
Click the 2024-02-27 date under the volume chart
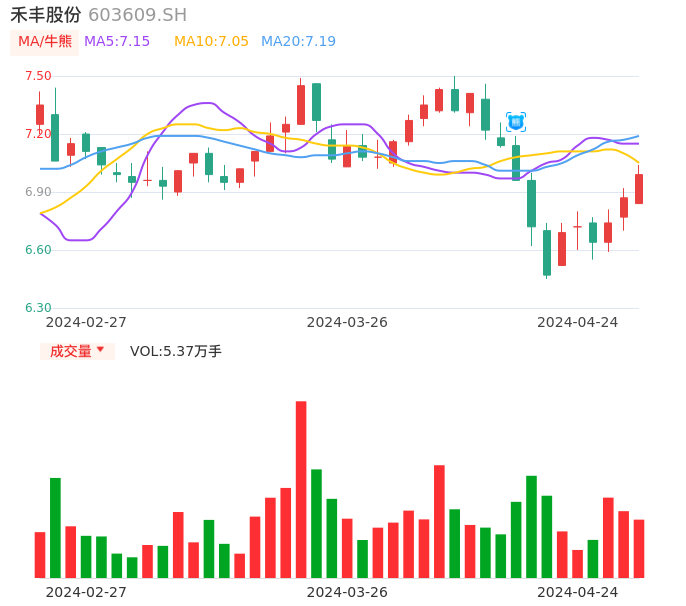(x=87, y=591)
